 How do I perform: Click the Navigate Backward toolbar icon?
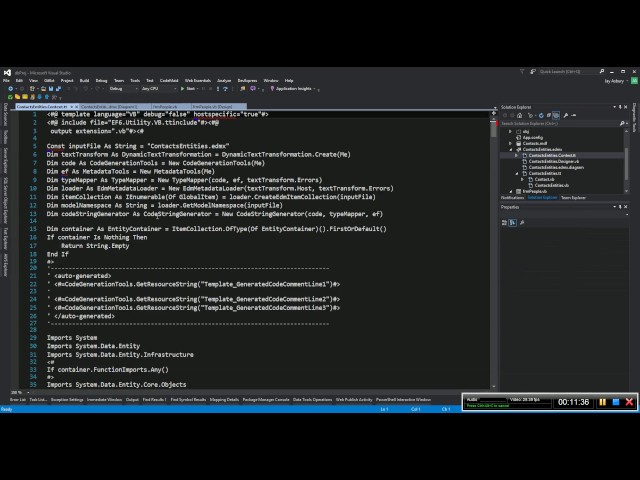tap(11, 89)
